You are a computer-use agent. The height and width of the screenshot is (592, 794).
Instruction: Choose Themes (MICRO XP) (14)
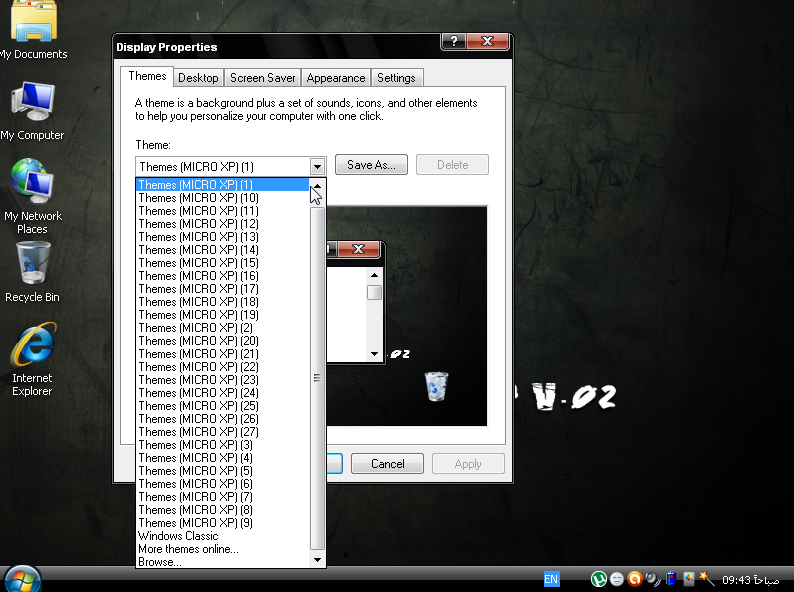(223, 250)
